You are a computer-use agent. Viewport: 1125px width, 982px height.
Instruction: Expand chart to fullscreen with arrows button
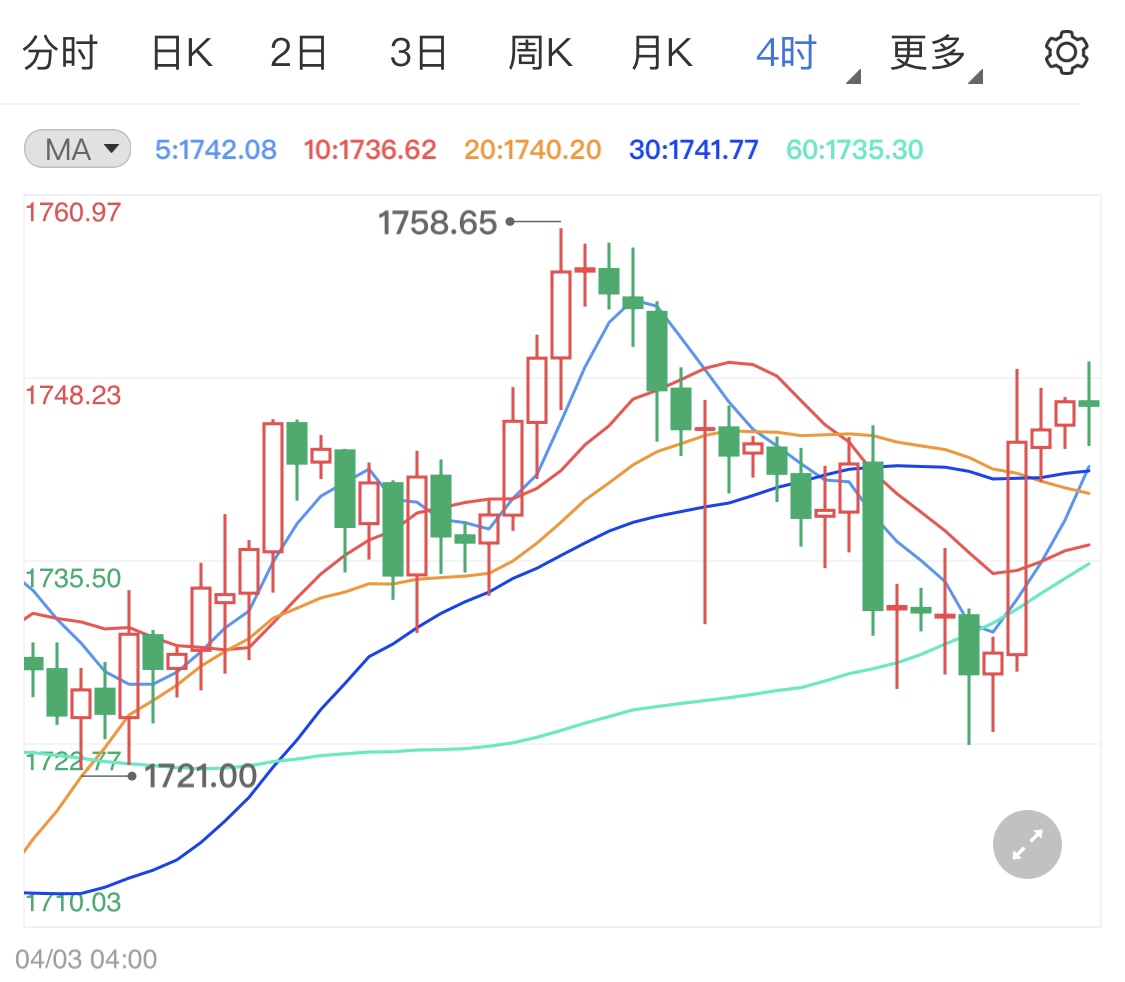point(1027,844)
